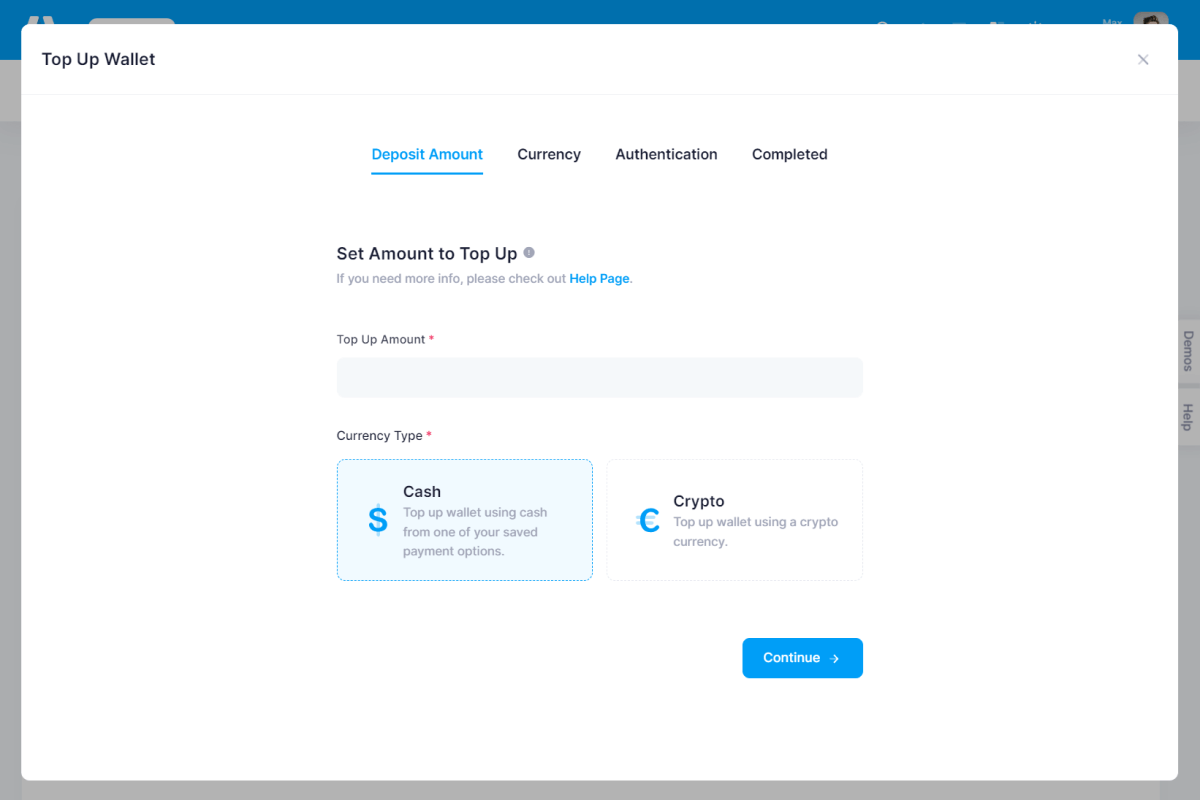
Task: Jump to the Completed step tab
Action: [789, 155]
